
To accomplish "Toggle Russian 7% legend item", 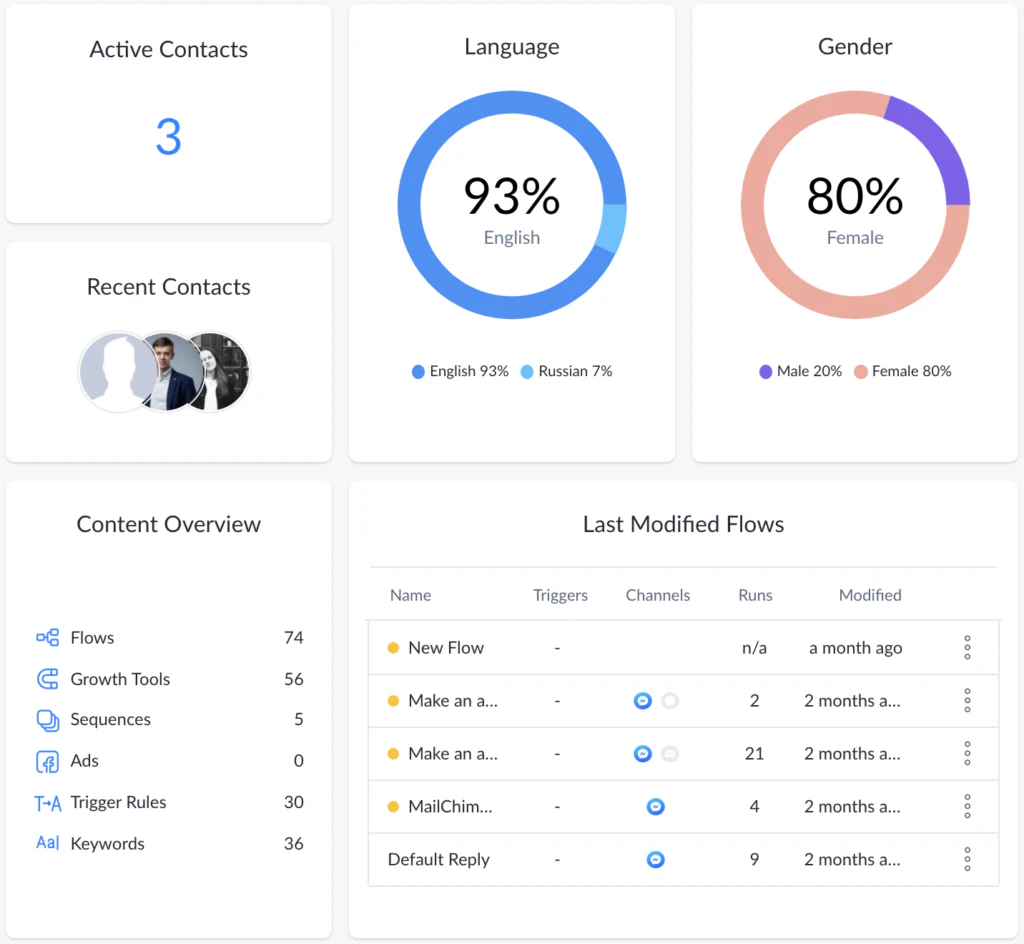I will click(x=566, y=371).
